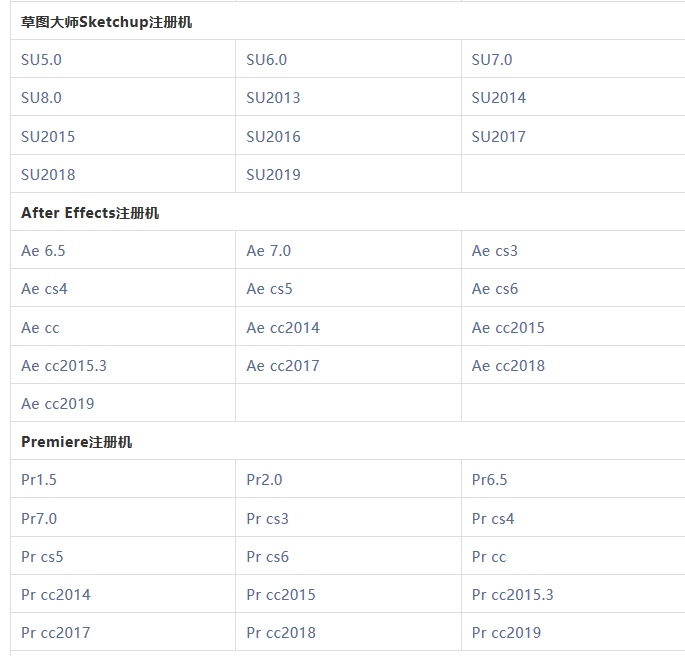Click the Ae cc2015.3 link
The height and width of the screenshot is (656, 685).
(64, 366)
